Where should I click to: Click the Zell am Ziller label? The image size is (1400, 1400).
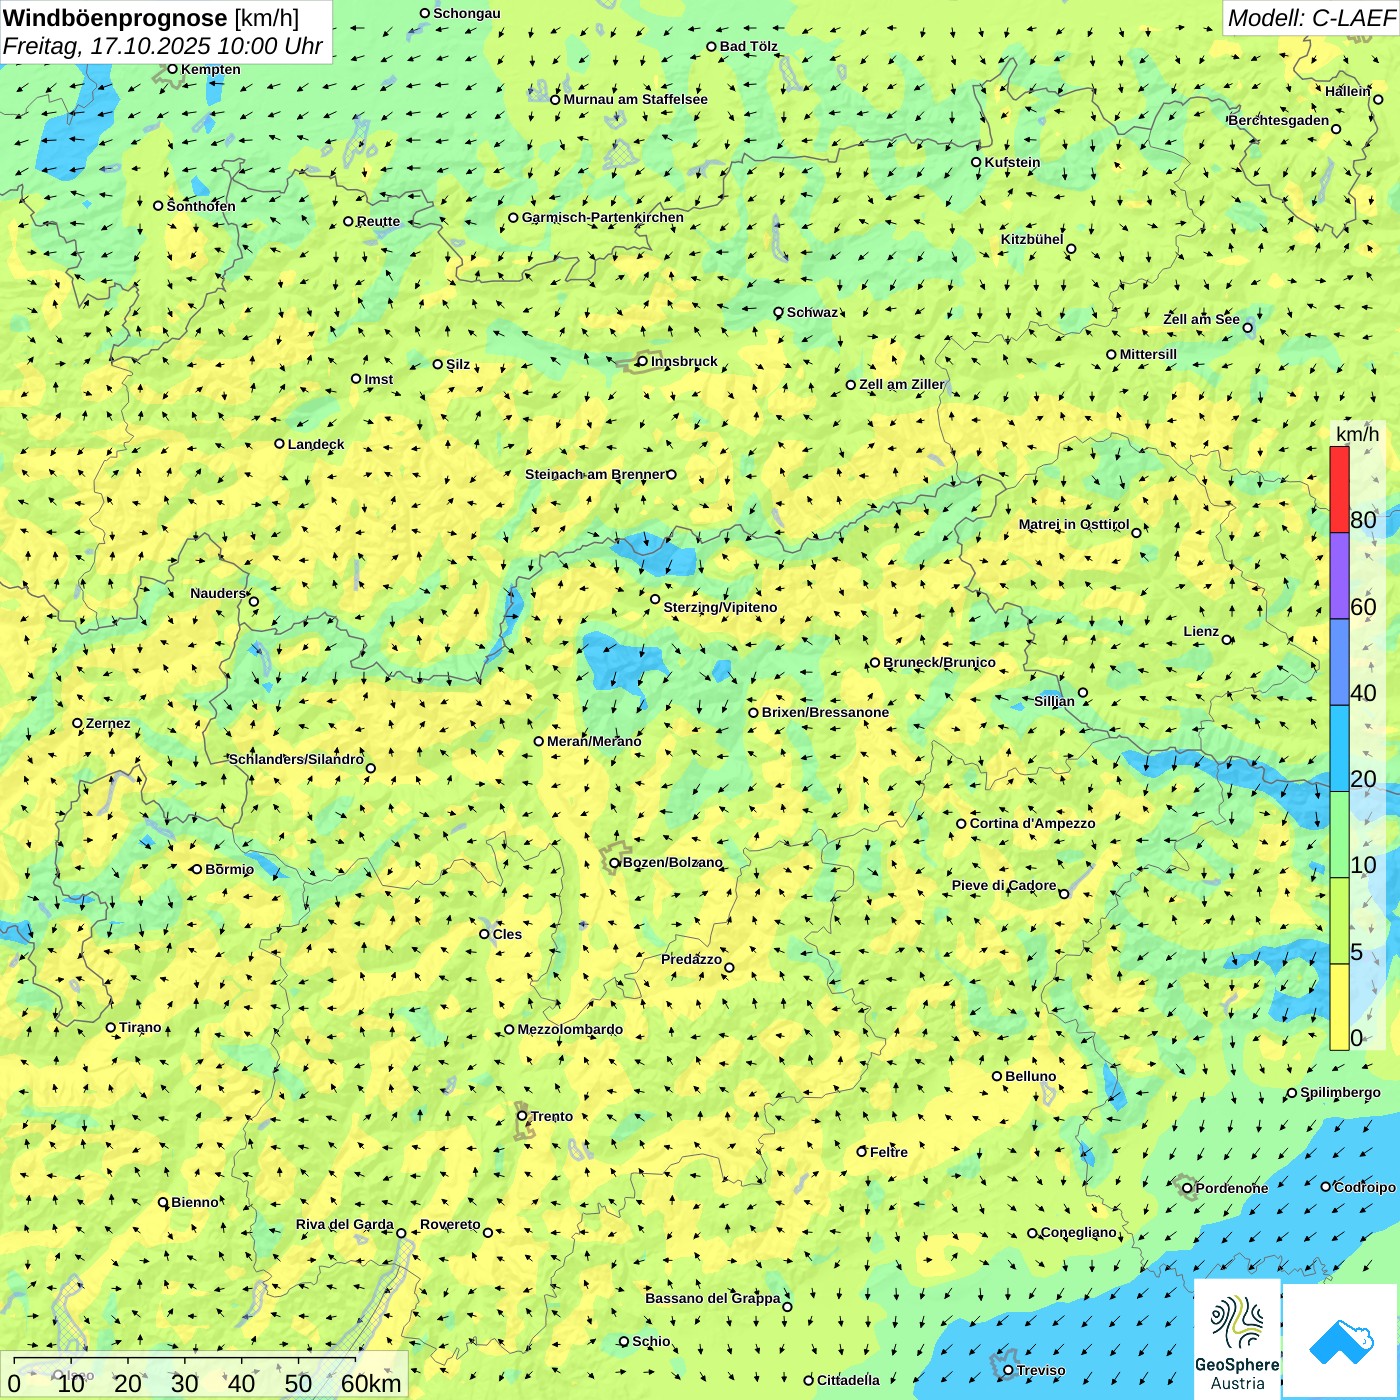coord(902,384)
